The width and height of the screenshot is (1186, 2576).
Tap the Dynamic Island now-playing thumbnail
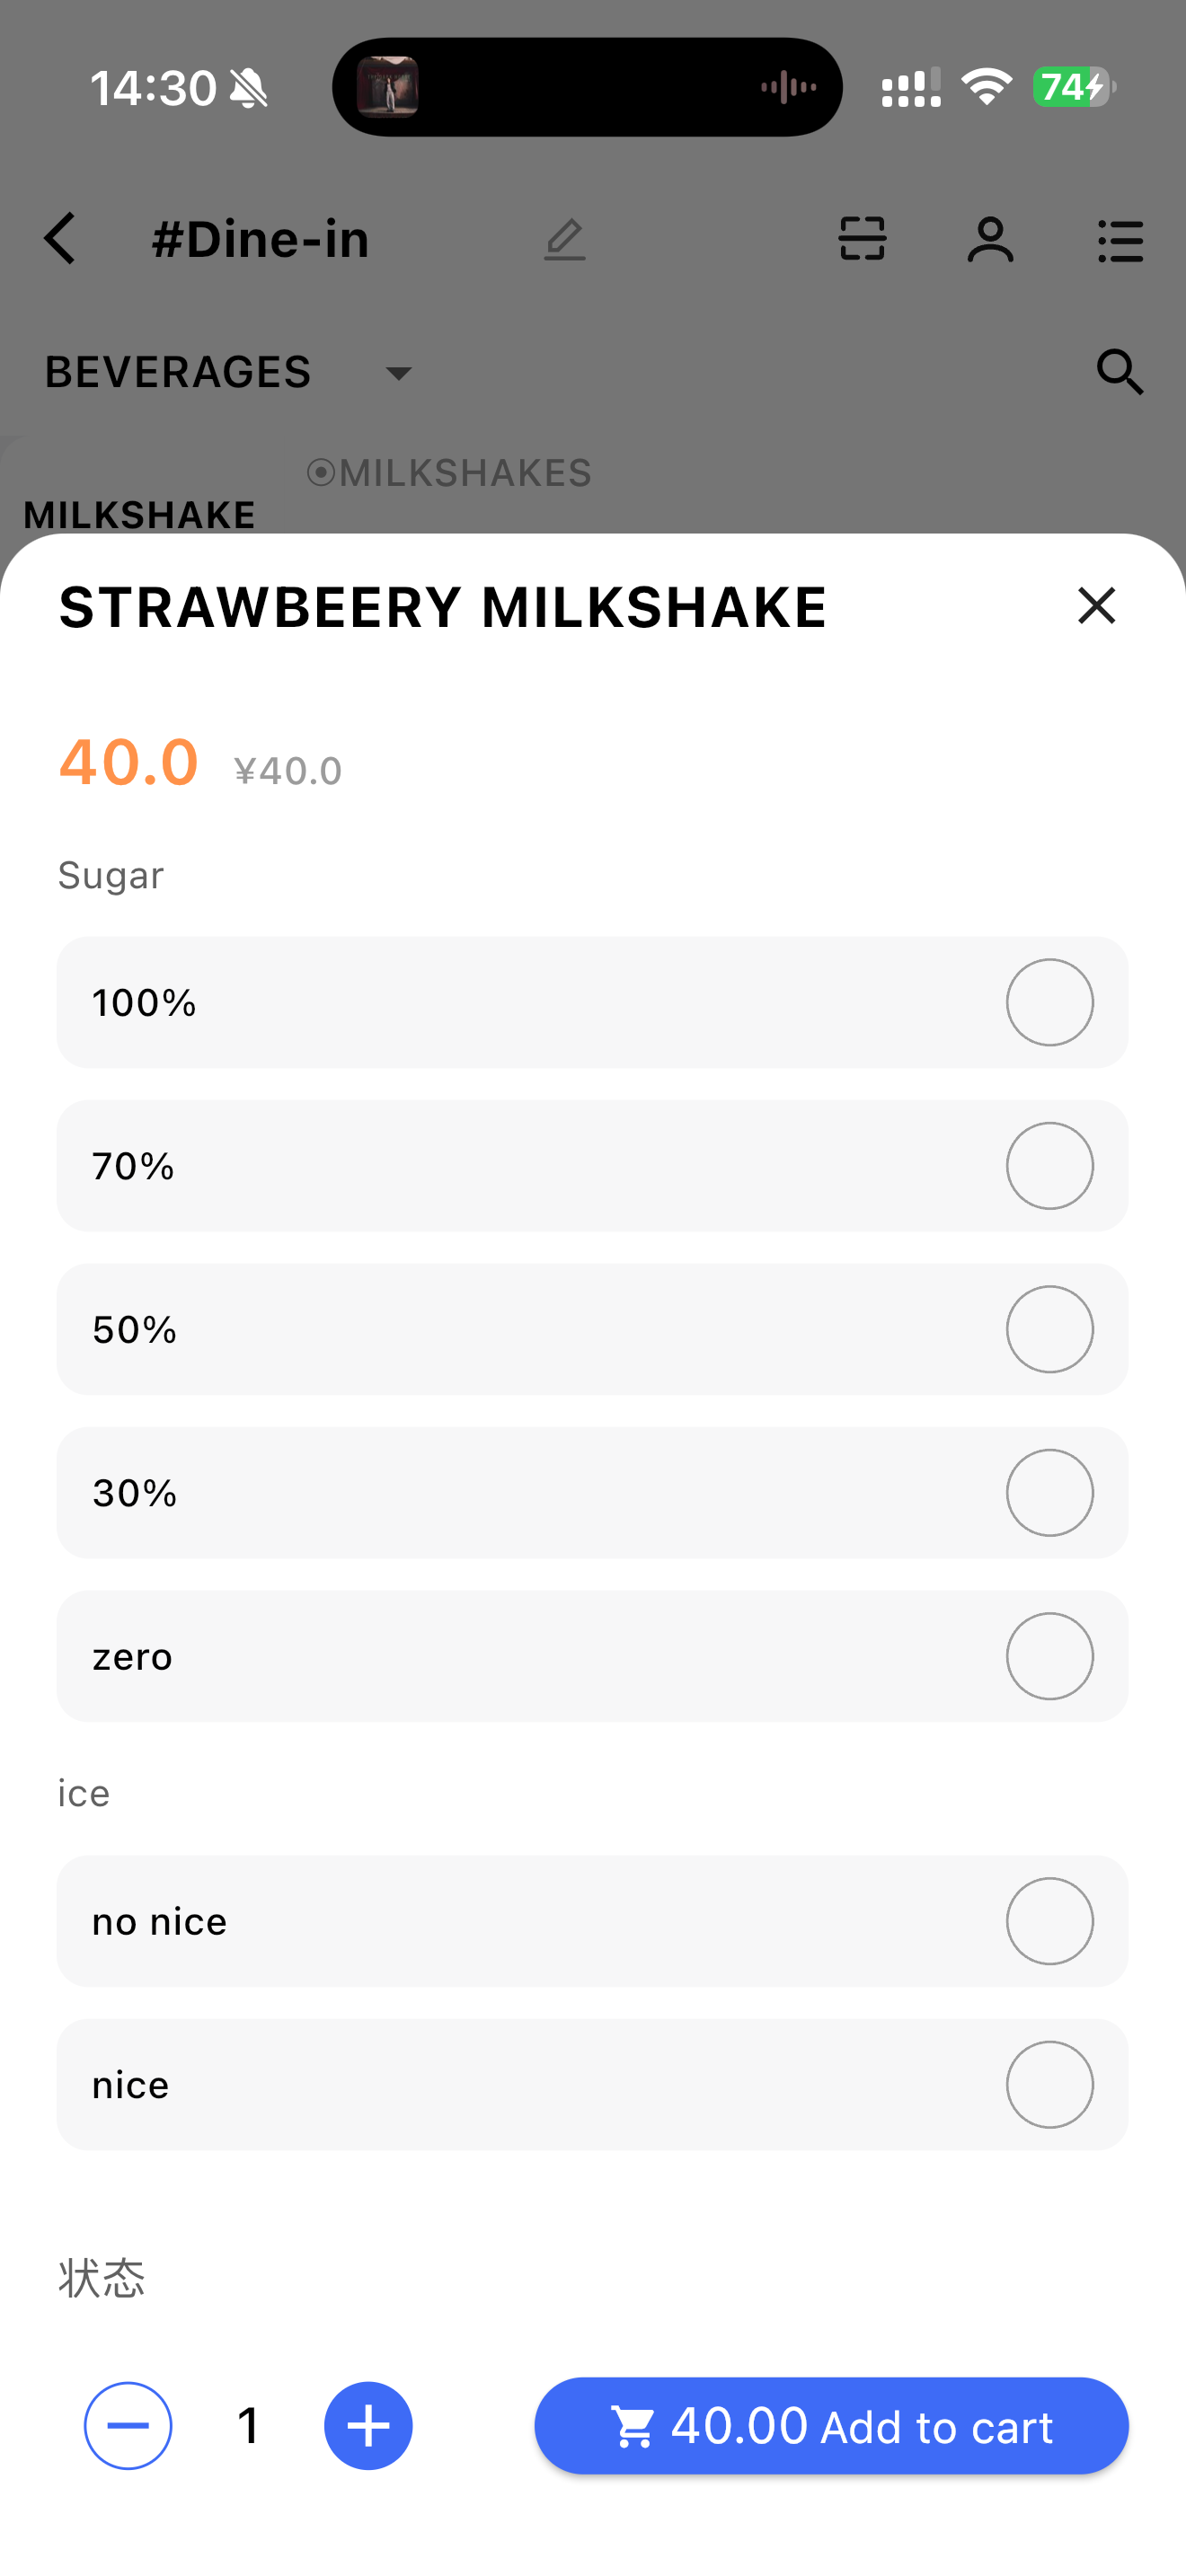(388, 87)
